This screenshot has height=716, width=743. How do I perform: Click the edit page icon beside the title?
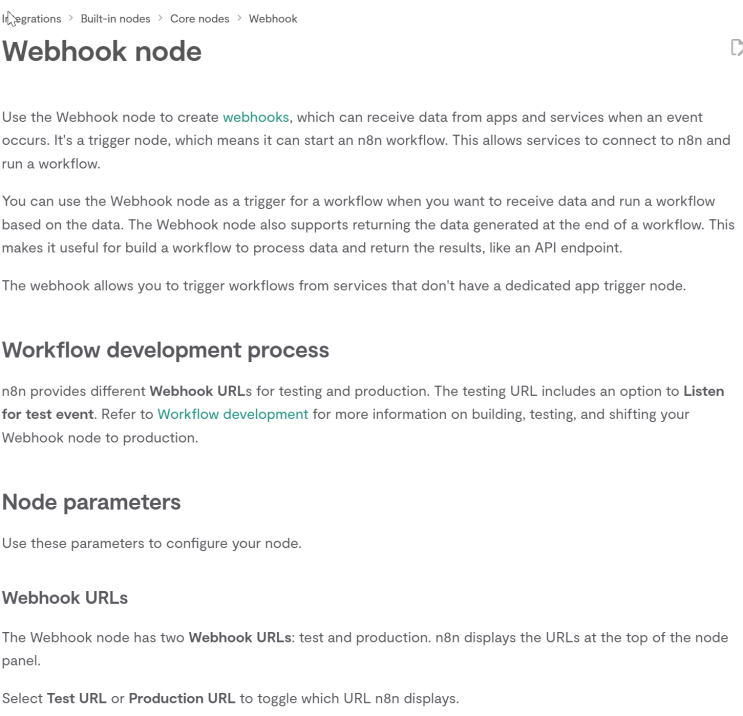736,47
